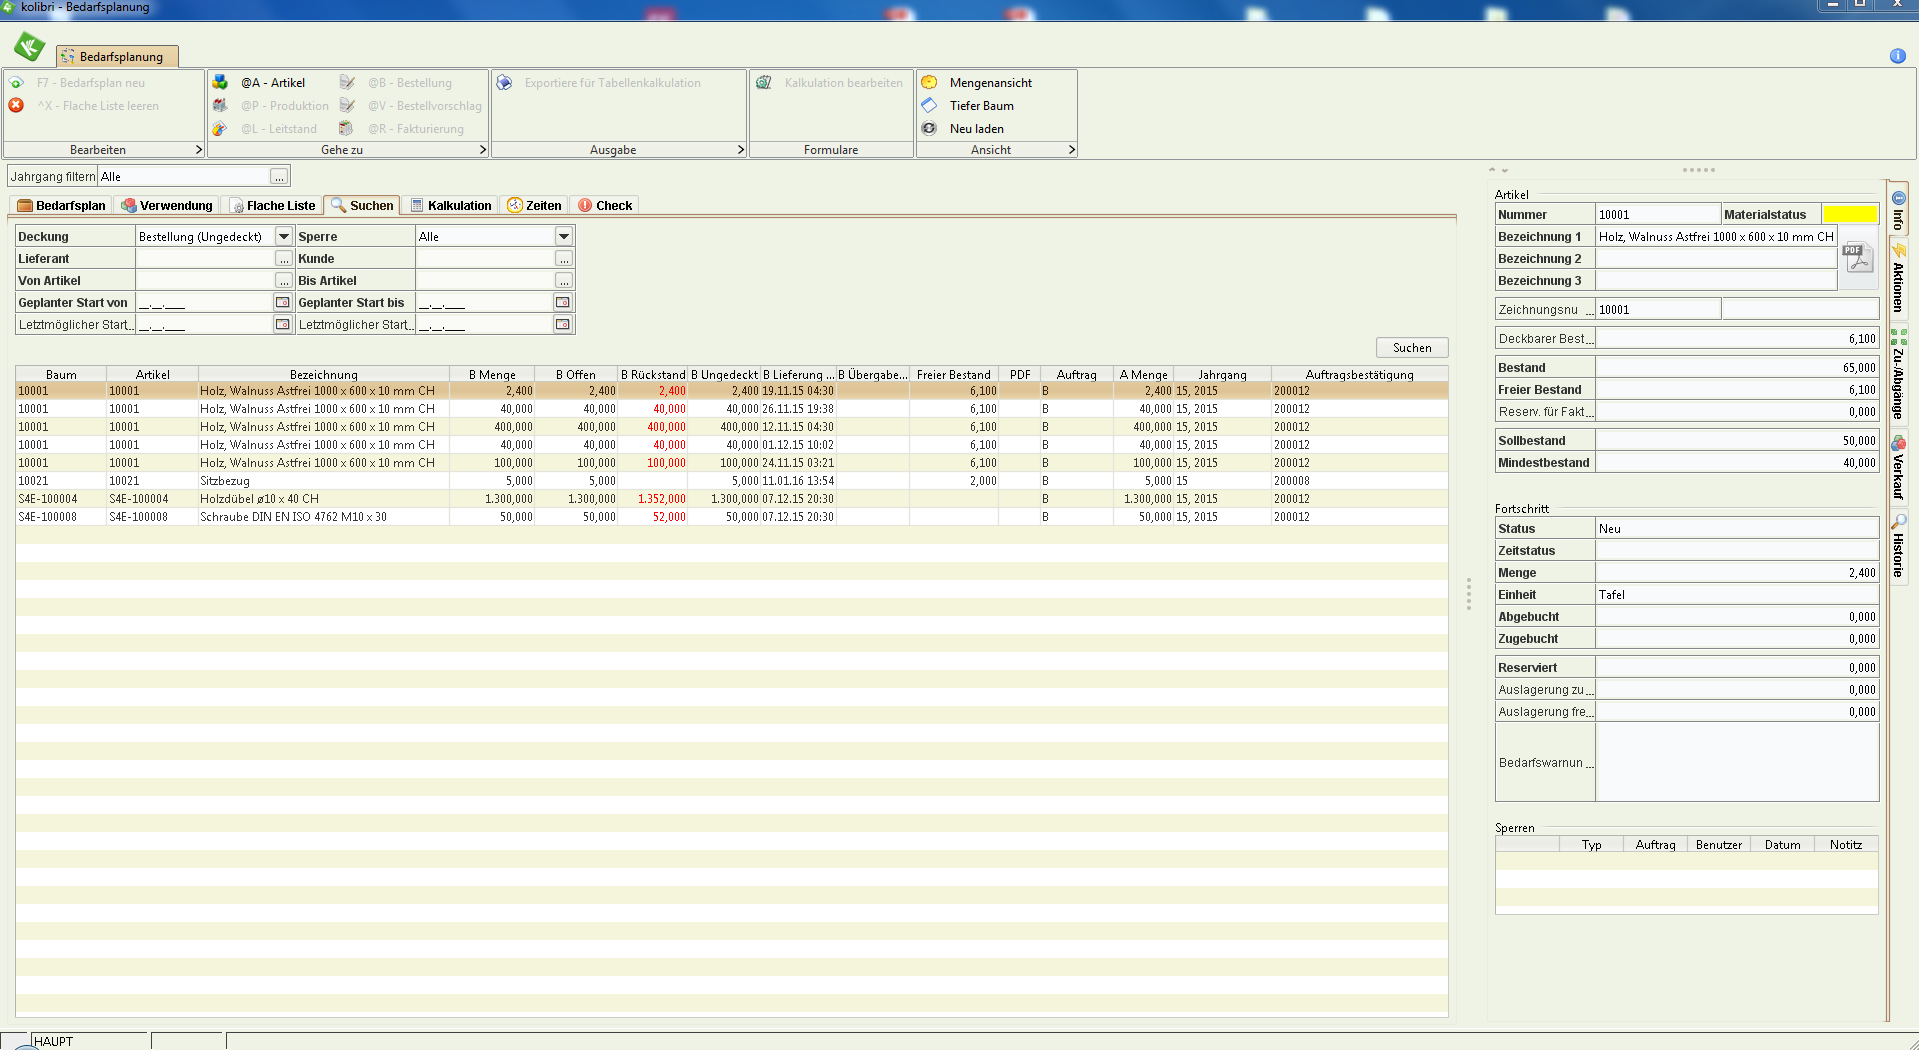Screen dimensions: 1919x1050
Task: Click the @B - Bestellung icon
Action: pyautogui.click(x=347, y=82)
